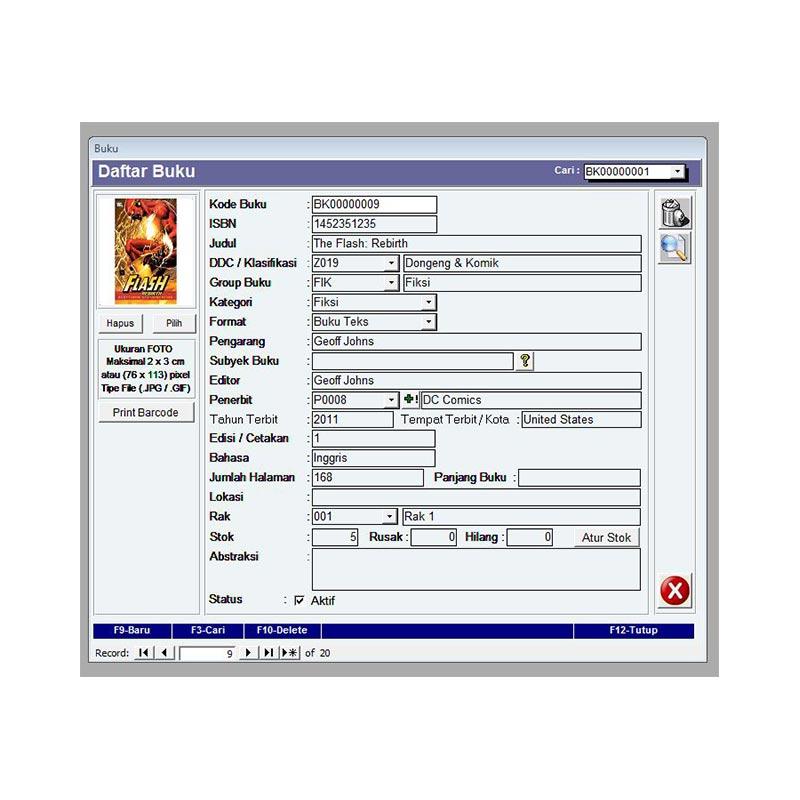Go to last record arrow
800x800 pixels.
[x=268, y=653]
